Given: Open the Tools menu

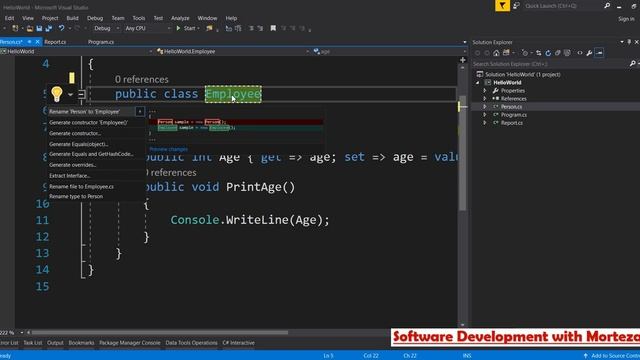Looking at the screenshot, I should [139, 18].
